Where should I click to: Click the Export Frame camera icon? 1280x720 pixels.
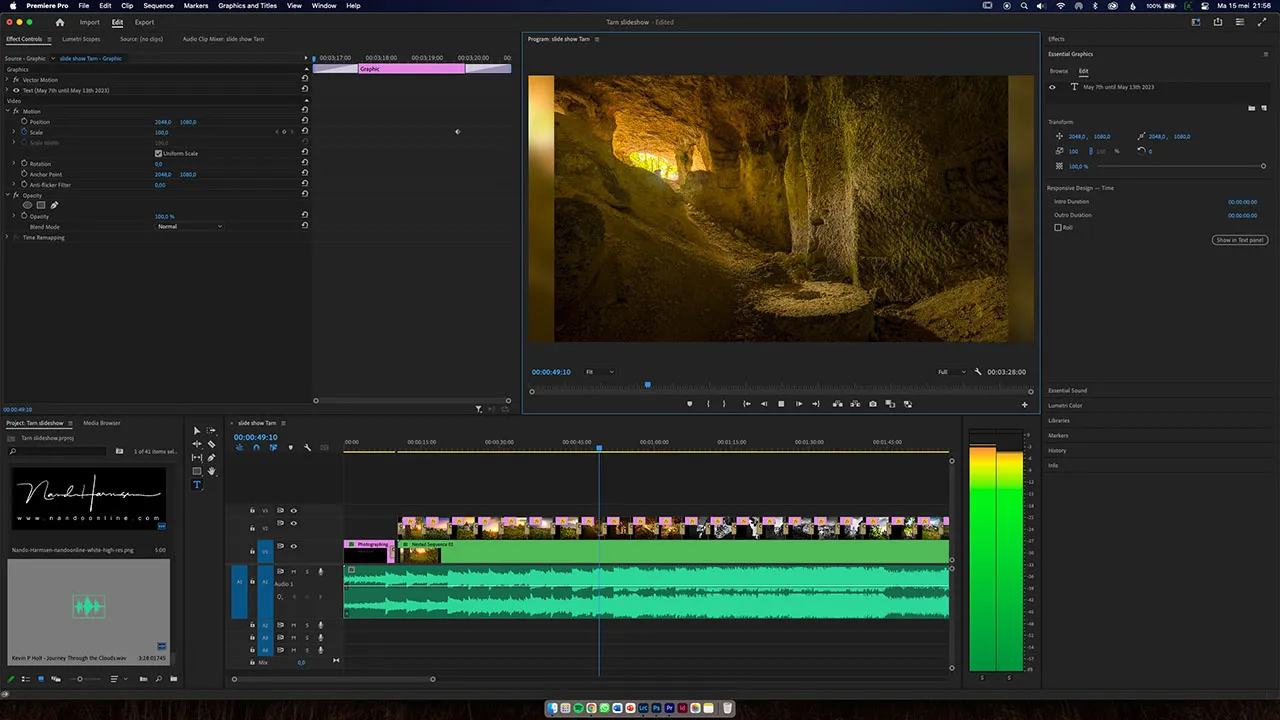873,404
